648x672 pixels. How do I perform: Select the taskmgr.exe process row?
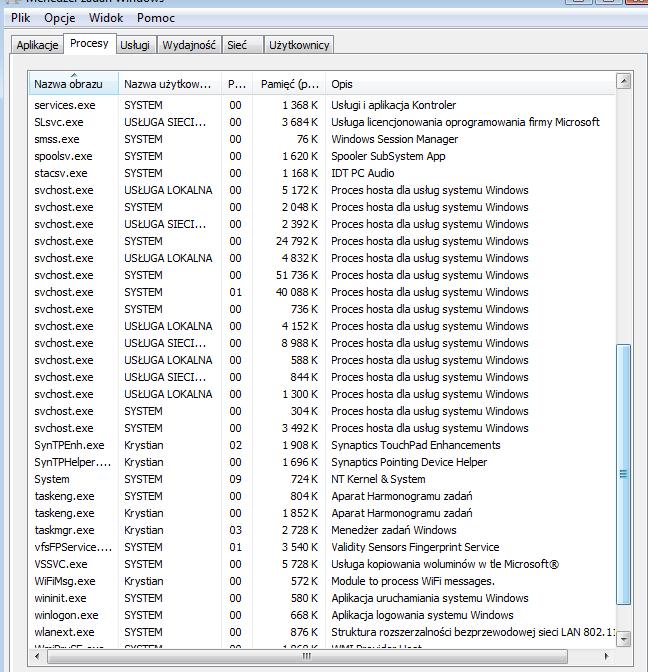click(64, 530)
